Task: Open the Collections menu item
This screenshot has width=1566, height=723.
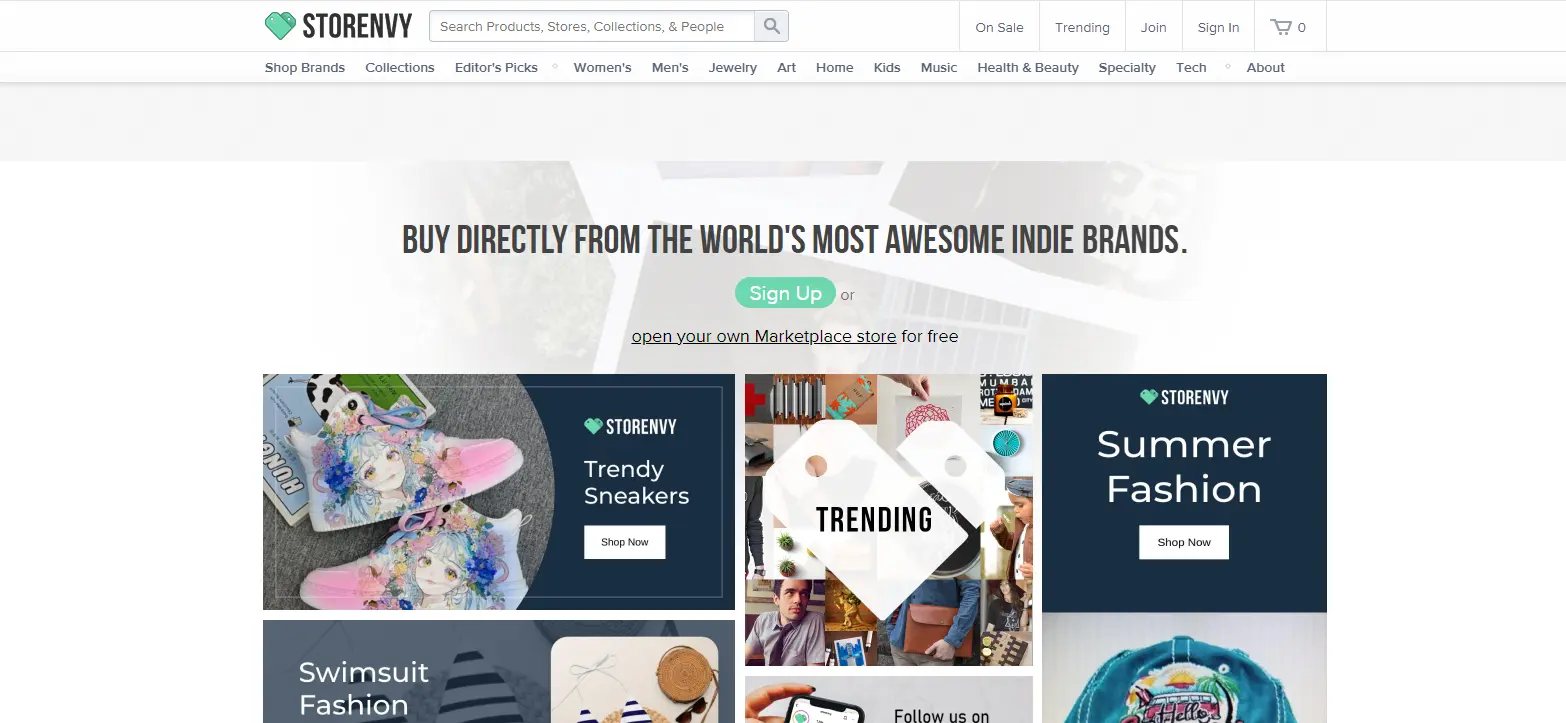Action: 400,67
